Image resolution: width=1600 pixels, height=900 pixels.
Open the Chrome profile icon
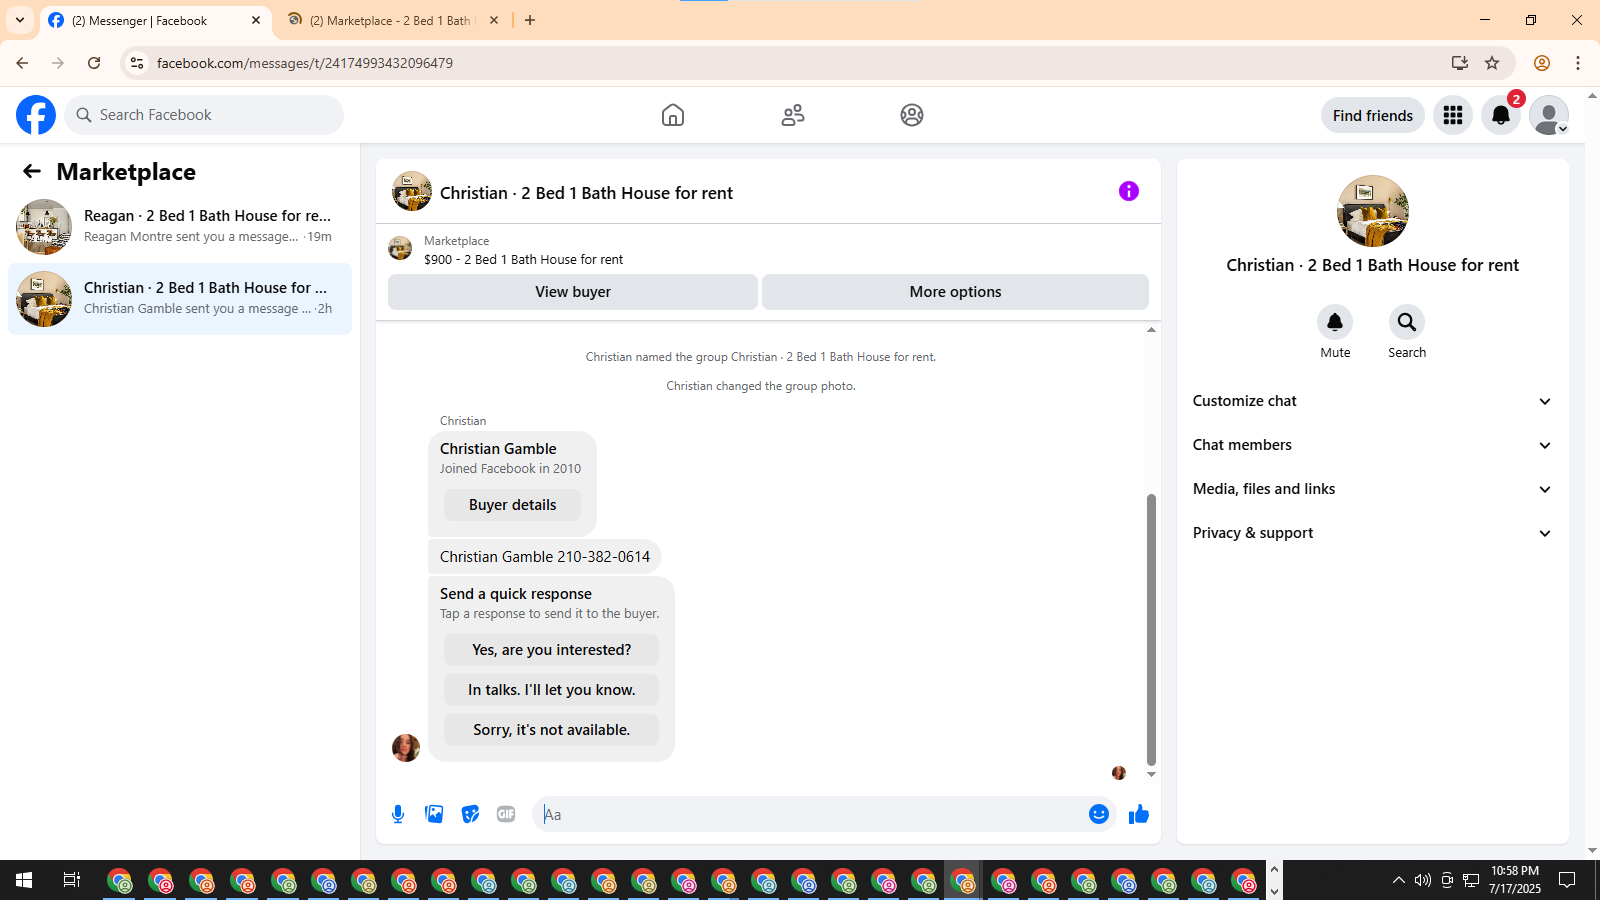coord(1542,63)
